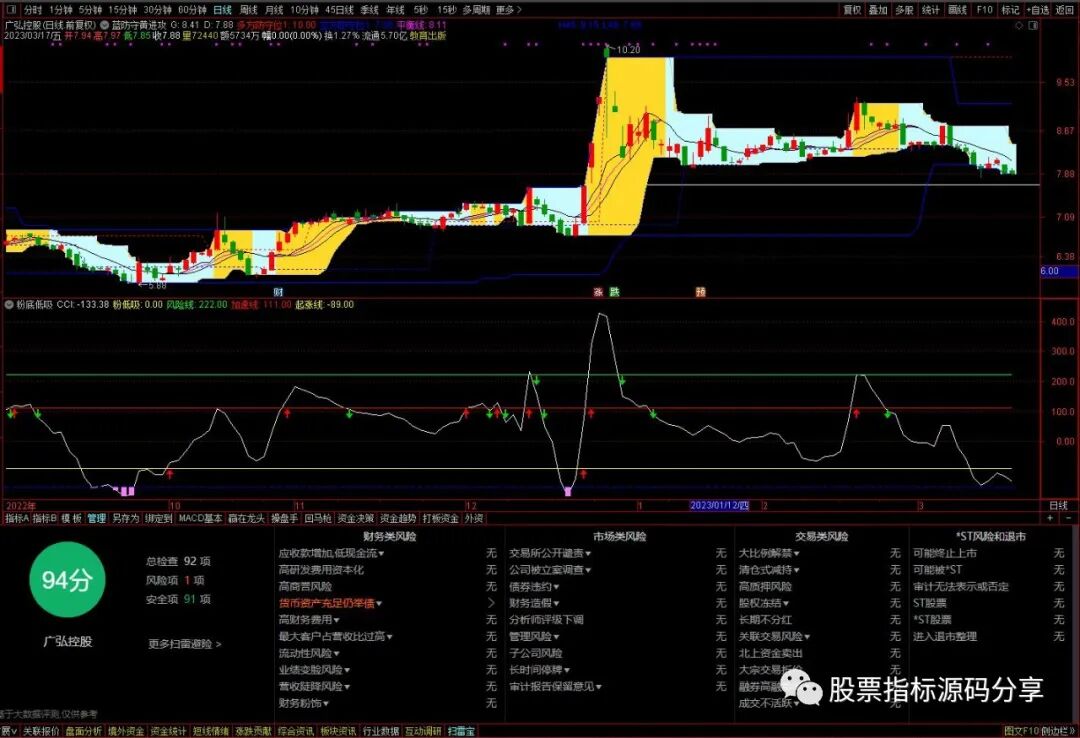Click the minus zoom icon right of timeline
Screen dimensions: 1080x738
pos(1069,517)
